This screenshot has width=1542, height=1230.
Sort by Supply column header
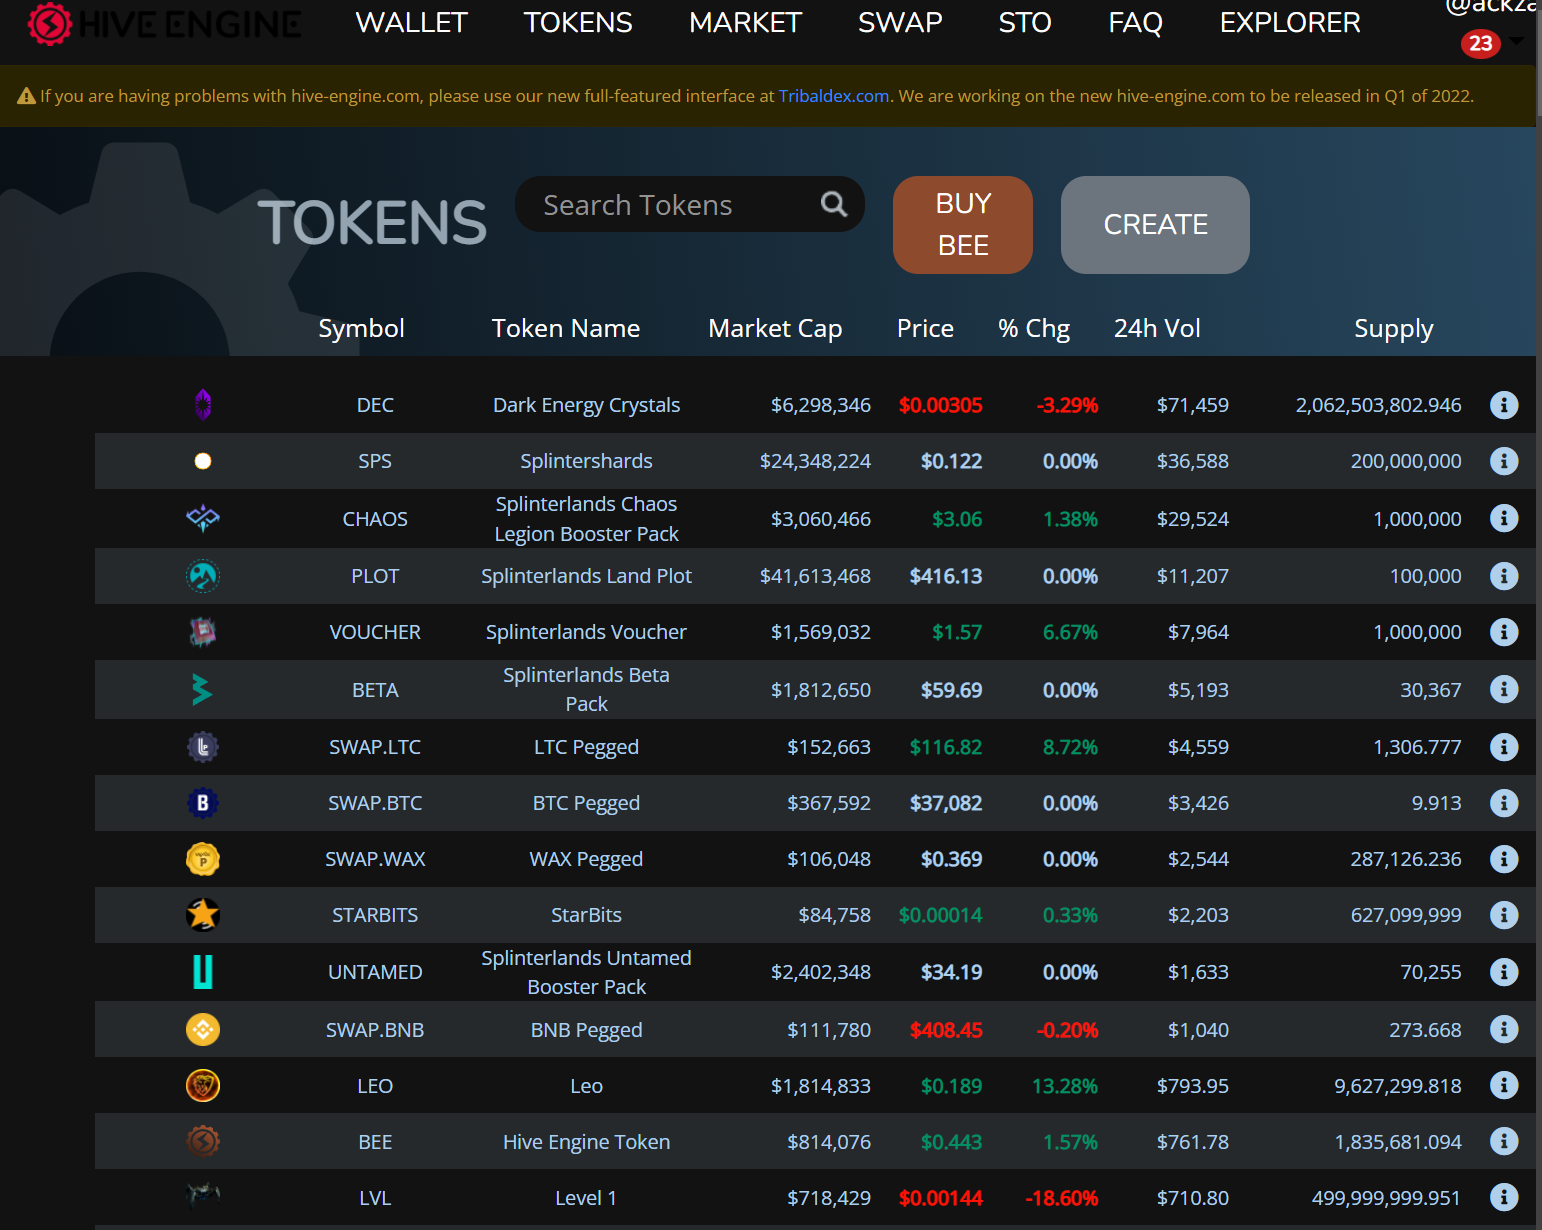1393,328
